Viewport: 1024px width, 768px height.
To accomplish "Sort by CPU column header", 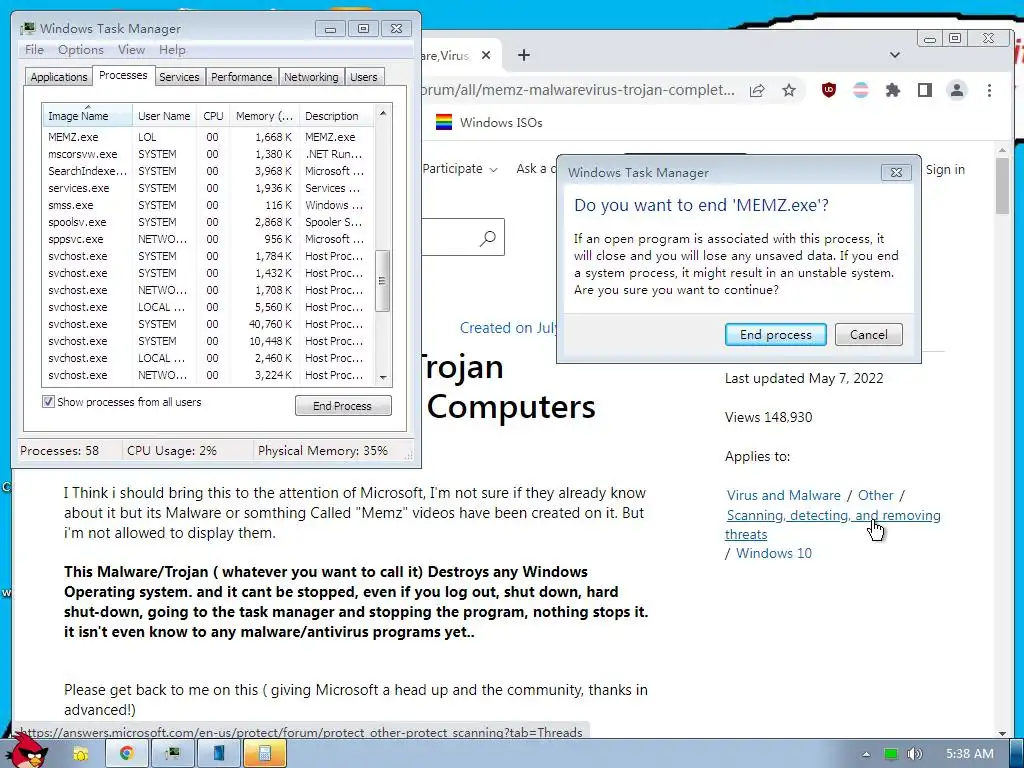I will tap(213, 116).
